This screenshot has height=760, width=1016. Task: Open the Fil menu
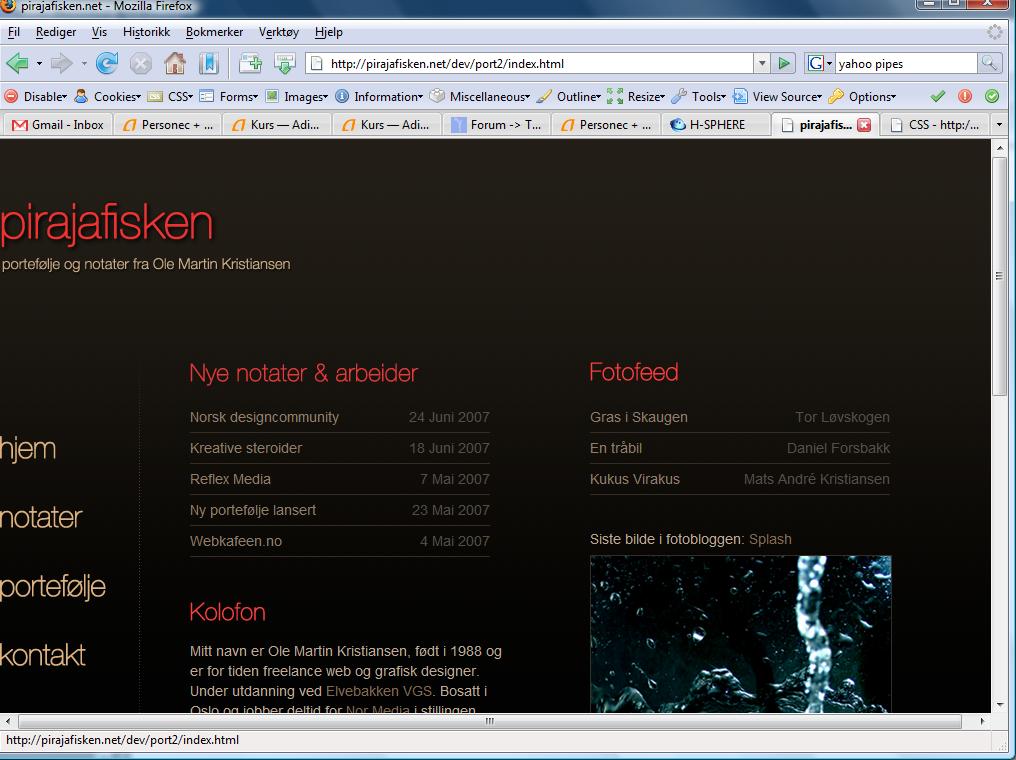(14, 32)
